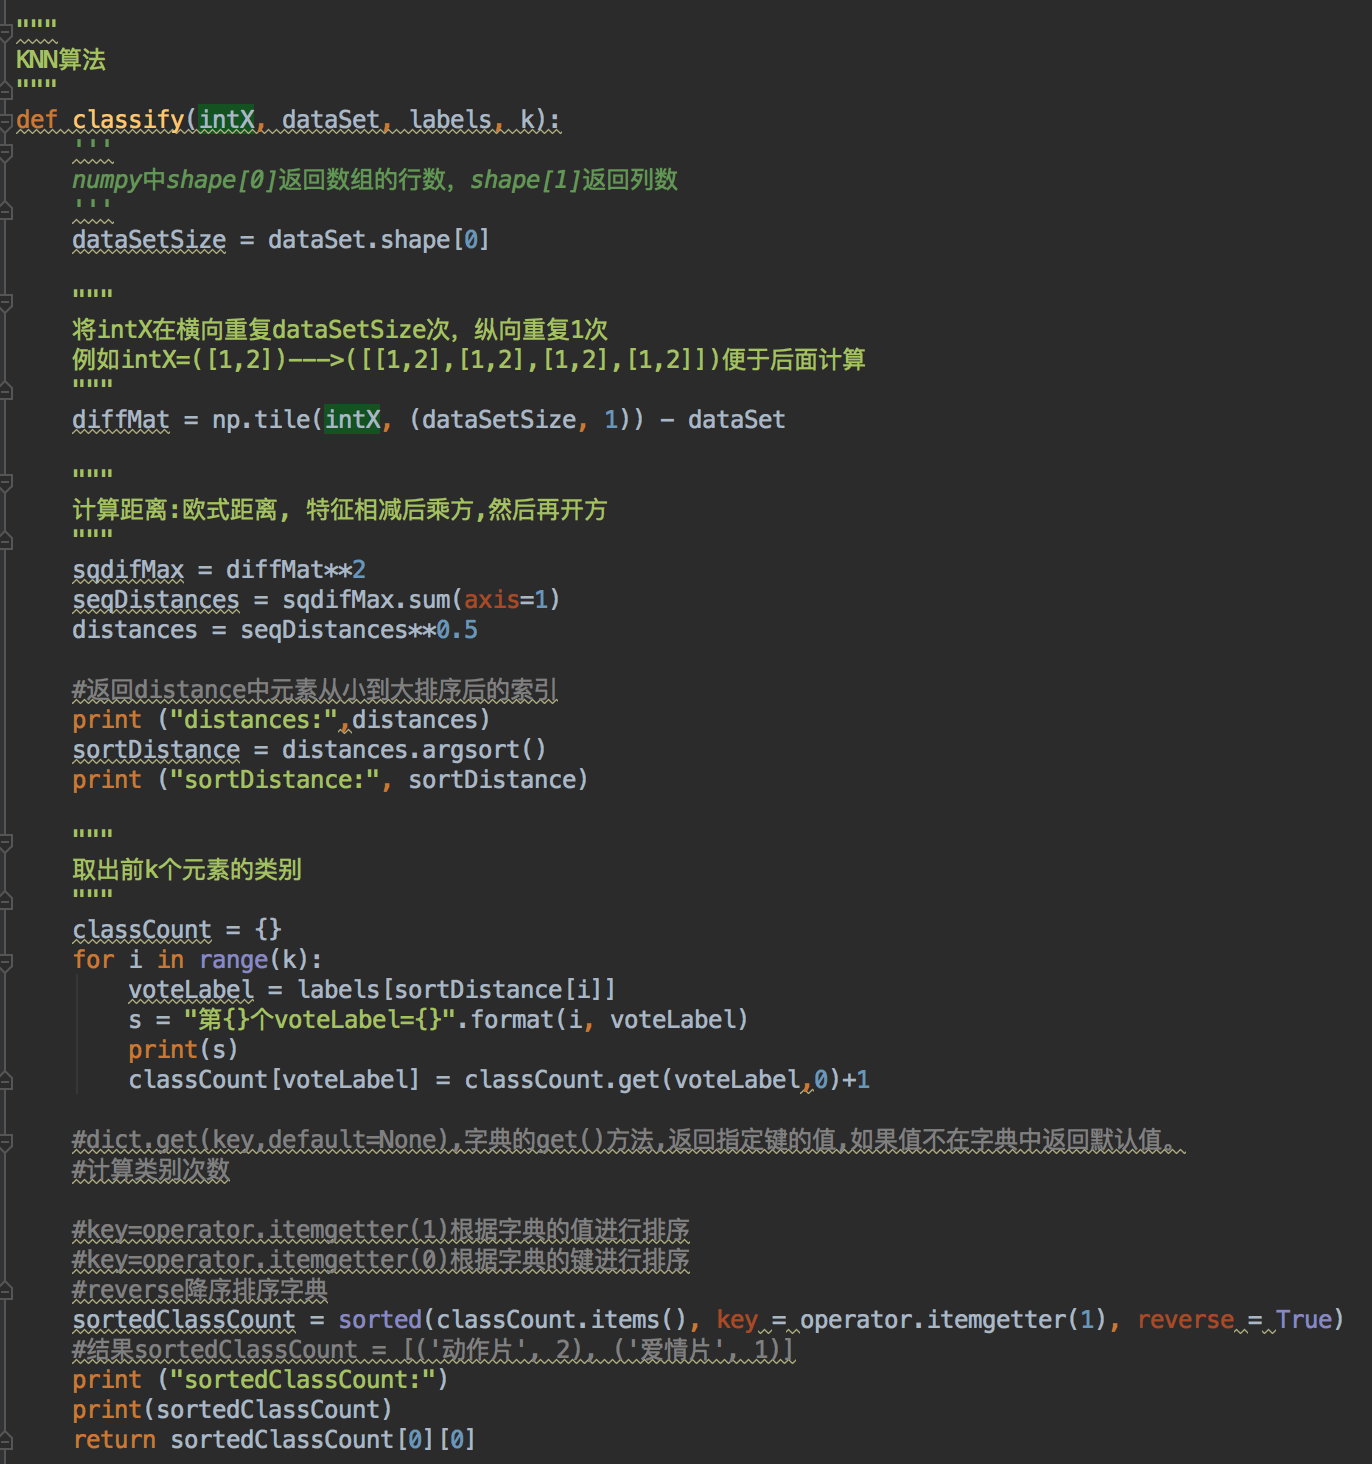Click print(sortedClassCount) statement
The width and height of the screenshot is (1372, 1464).
tap(232, 1410)
